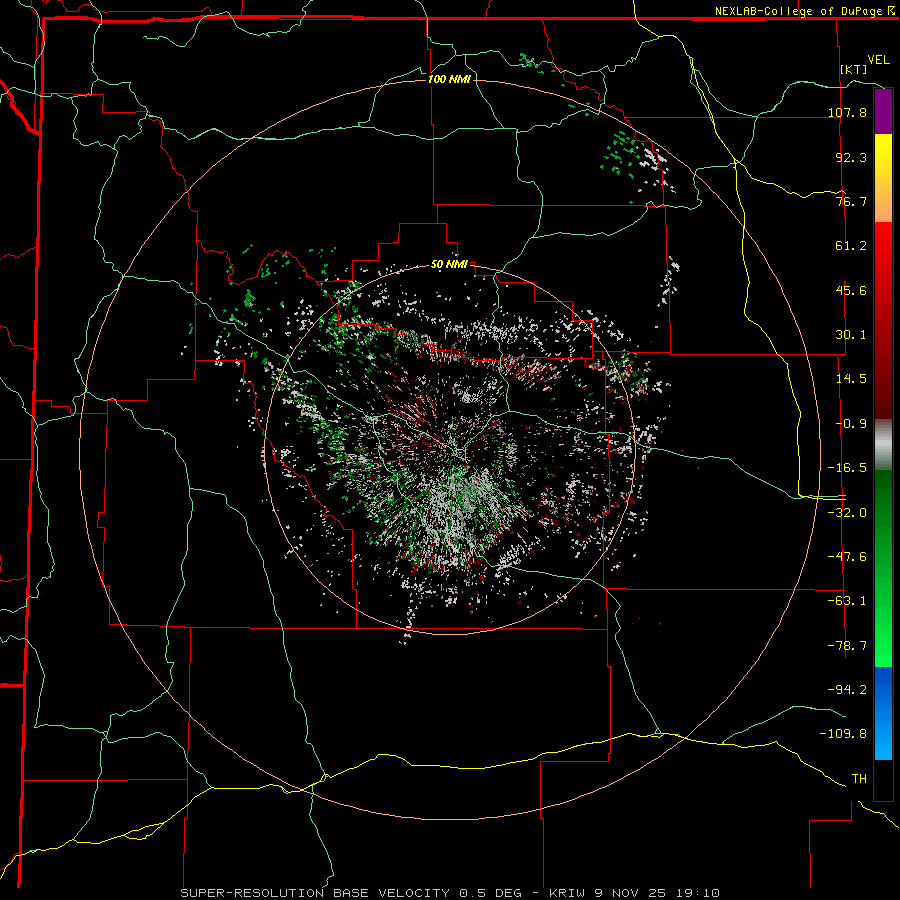
Task: Click the -0.9 legend value
Action: coord(851,424)
